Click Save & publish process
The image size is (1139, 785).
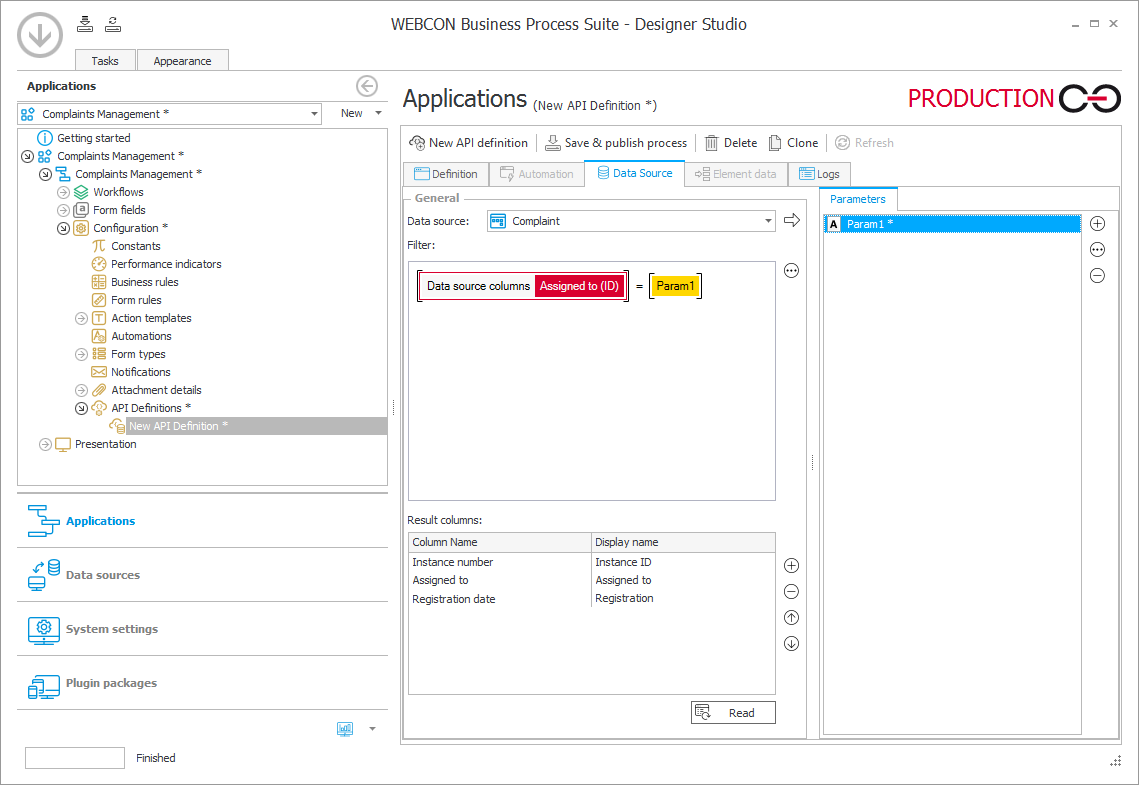(x=616, y=143)
